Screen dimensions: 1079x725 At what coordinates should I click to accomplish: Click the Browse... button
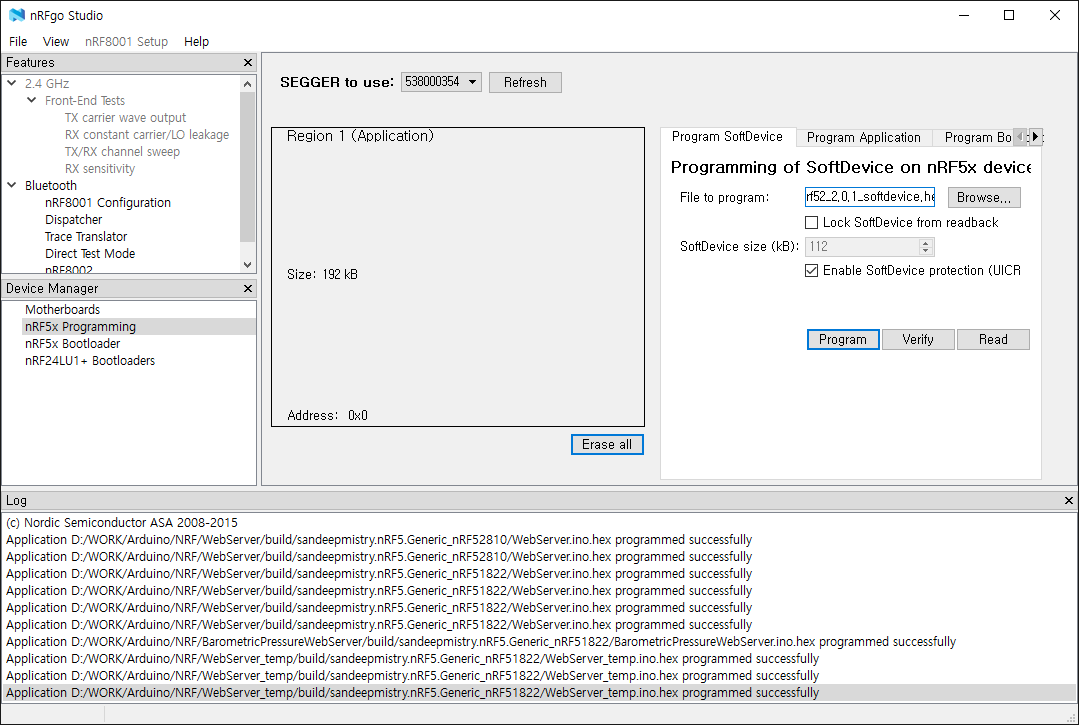tap(984, 197)
